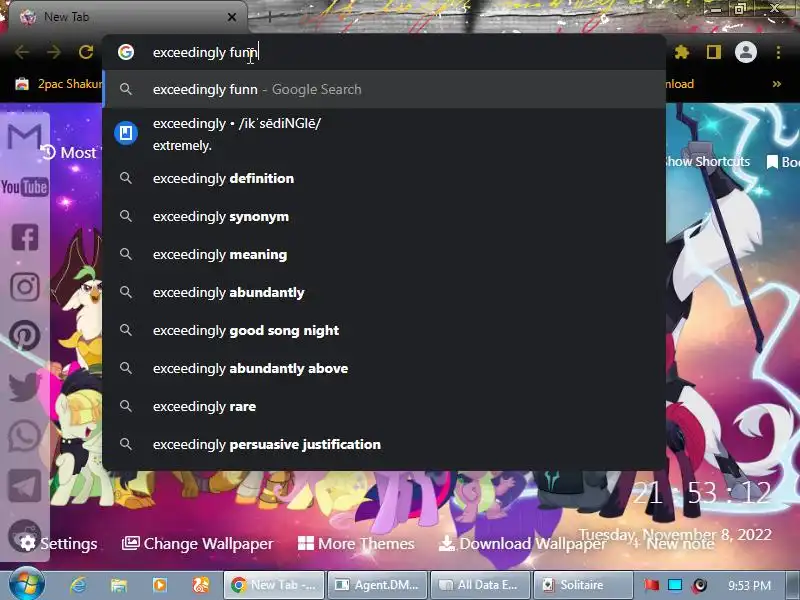Screen dimensions: 800x600
Task: Open Twitter sidebar icon
Action: [24, 386]
